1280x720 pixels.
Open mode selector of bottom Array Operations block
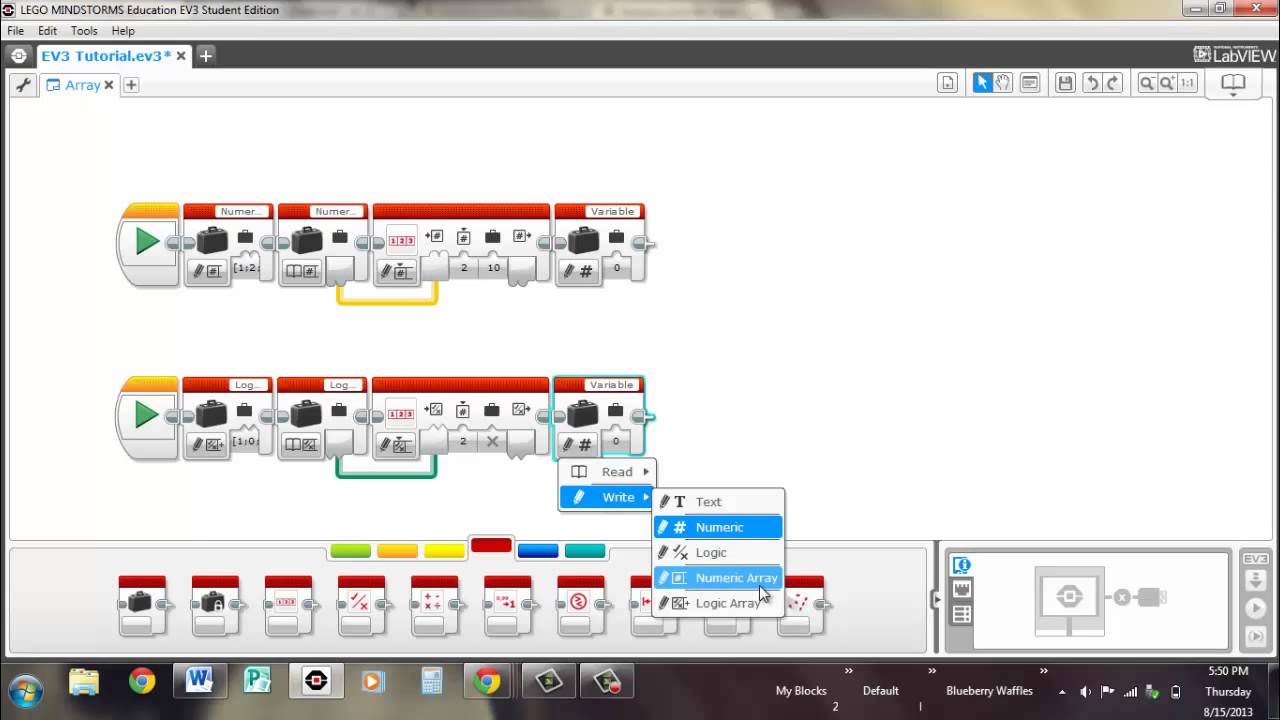396,444
